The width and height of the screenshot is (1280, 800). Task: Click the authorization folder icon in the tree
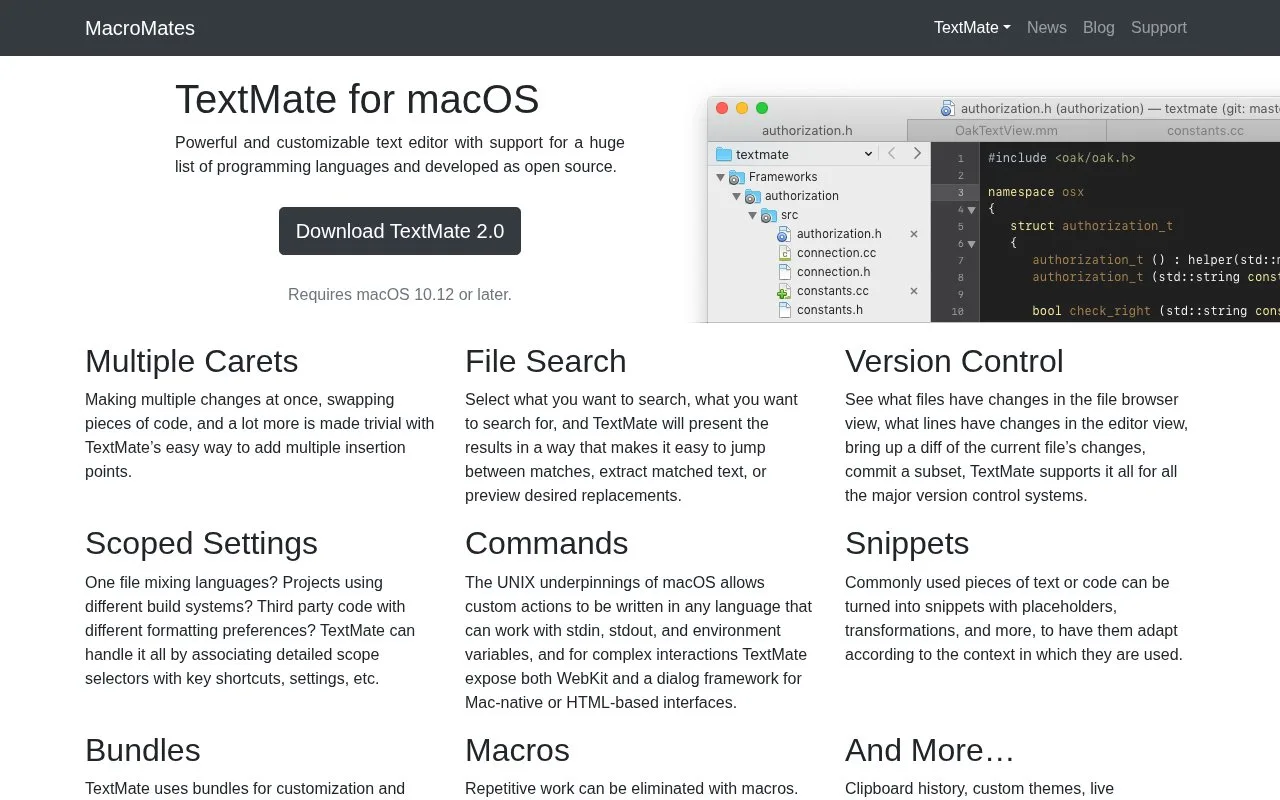(x=753, y=196)
